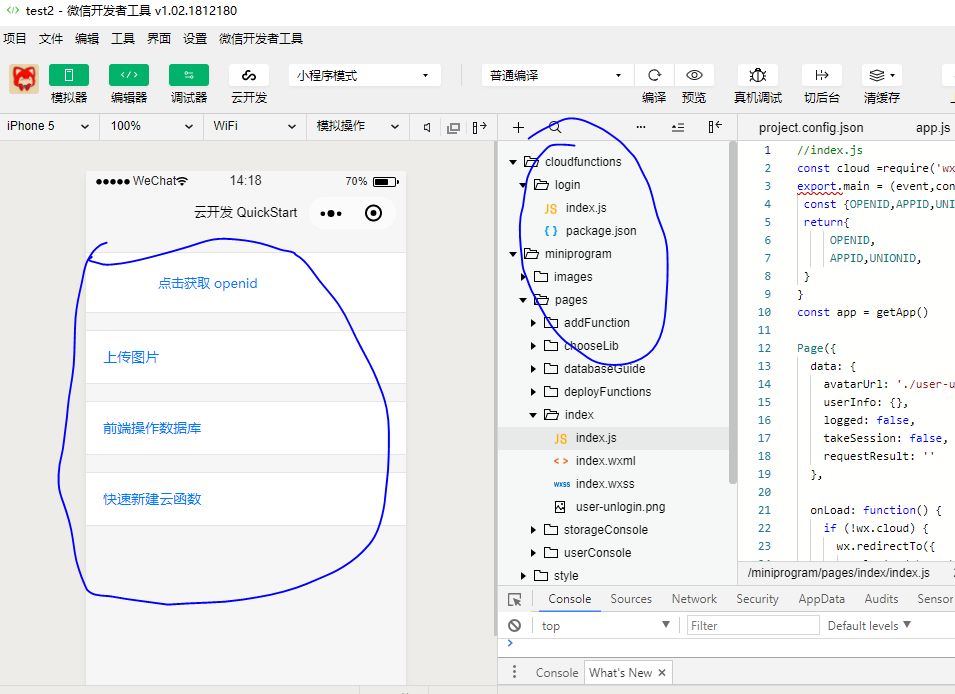955x694 pixels.
Task: Open the 设置 menu
Action: click(x=195, y=38)
